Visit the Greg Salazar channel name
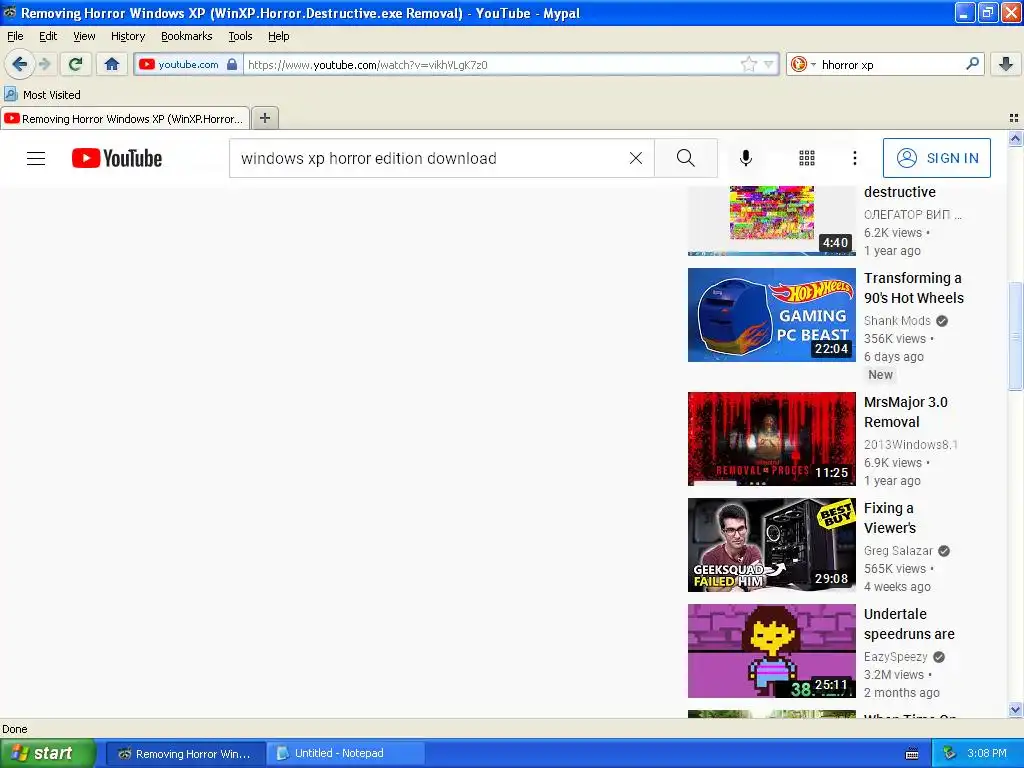 click(898, 551)
